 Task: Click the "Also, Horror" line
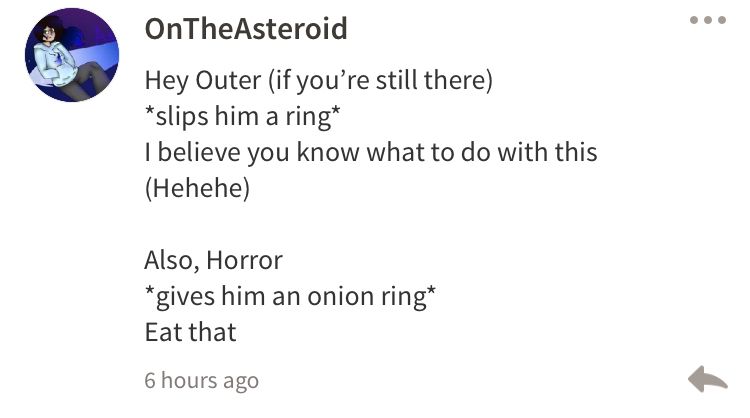click(213, 261)
